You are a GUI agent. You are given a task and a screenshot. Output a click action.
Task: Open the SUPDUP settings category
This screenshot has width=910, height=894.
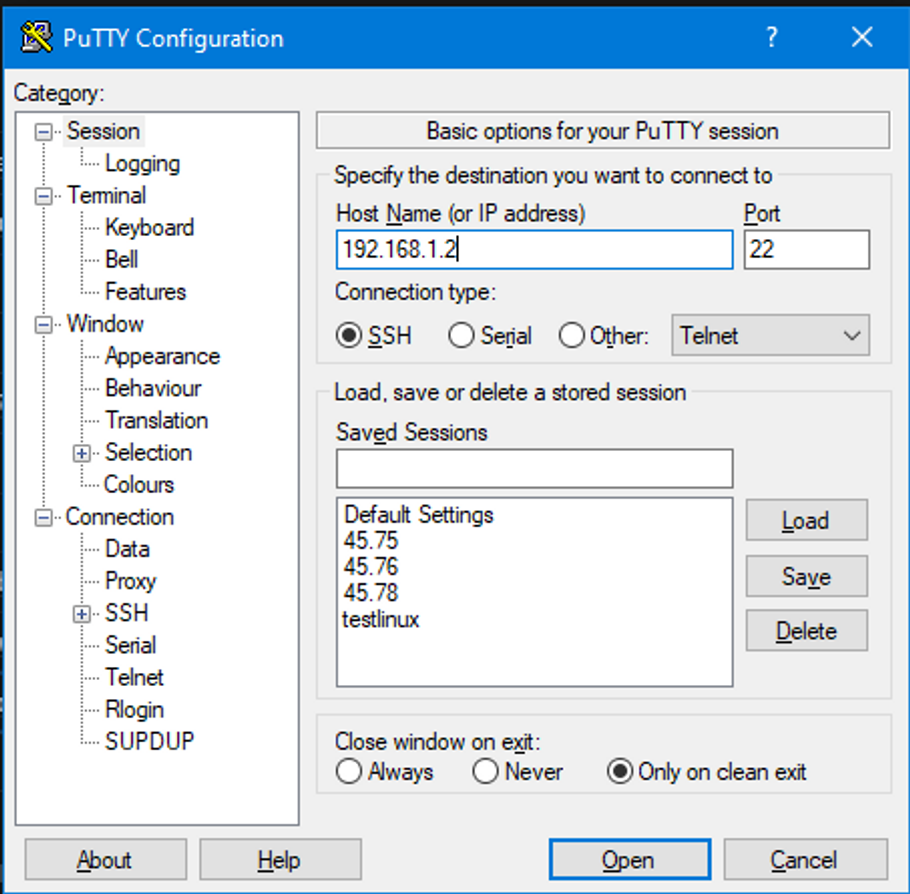click(150, 741)
